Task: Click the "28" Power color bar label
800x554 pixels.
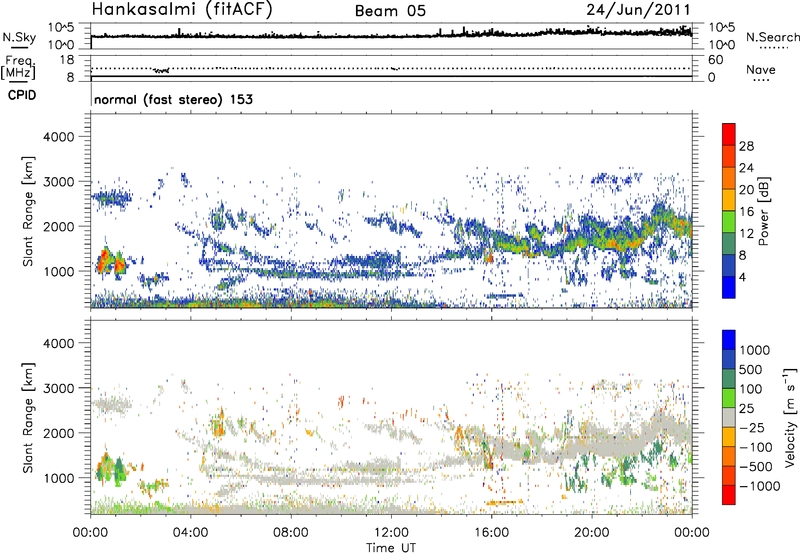Action: coord(746,146)
